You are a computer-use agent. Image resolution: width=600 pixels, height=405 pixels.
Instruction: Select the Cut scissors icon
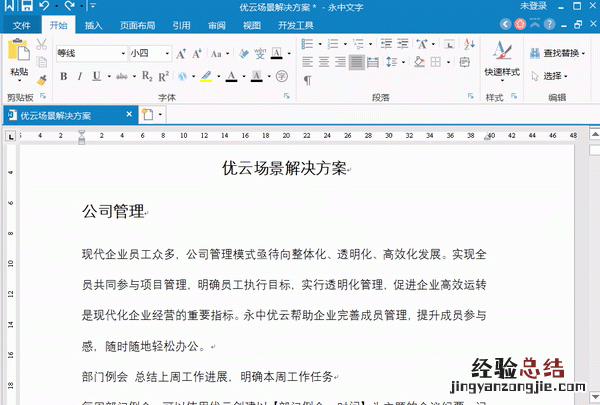click(x=42, y=45)
